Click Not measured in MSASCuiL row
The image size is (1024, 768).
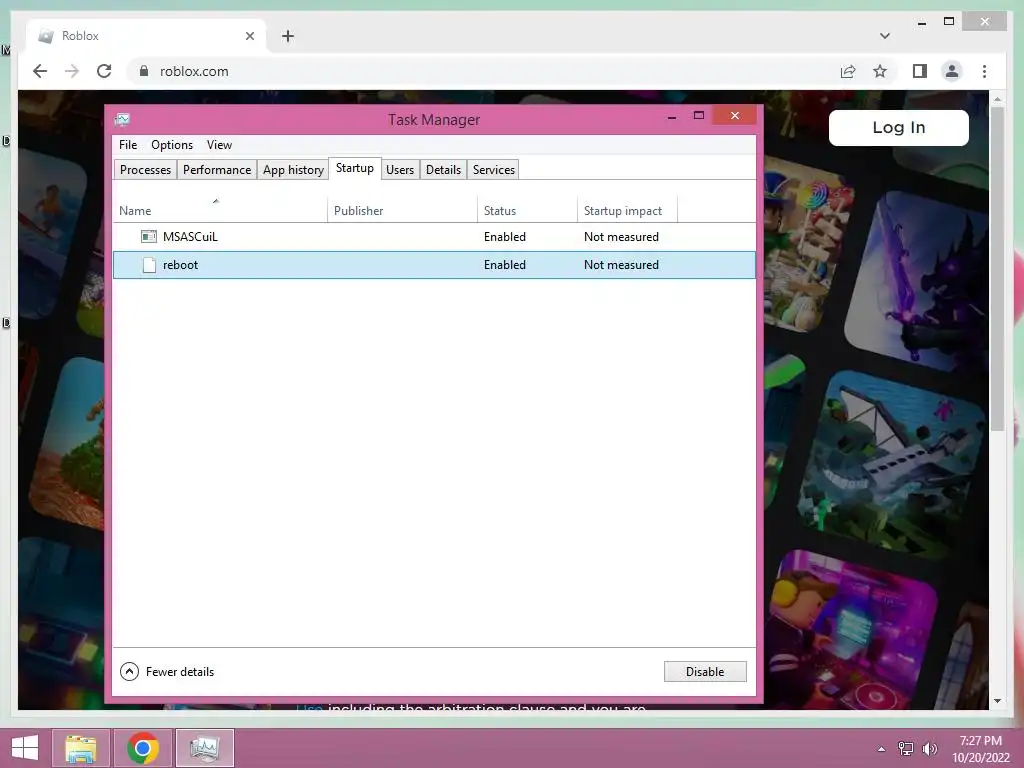click(621, 237)
